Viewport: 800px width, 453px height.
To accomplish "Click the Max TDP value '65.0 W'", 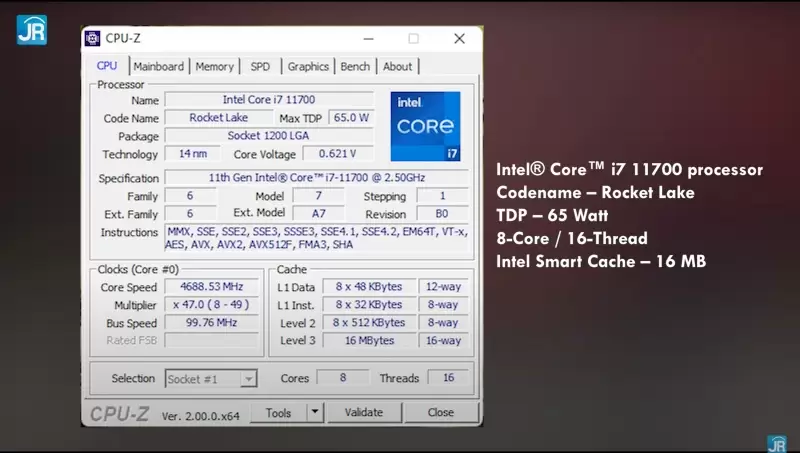I will click(351, 117).
